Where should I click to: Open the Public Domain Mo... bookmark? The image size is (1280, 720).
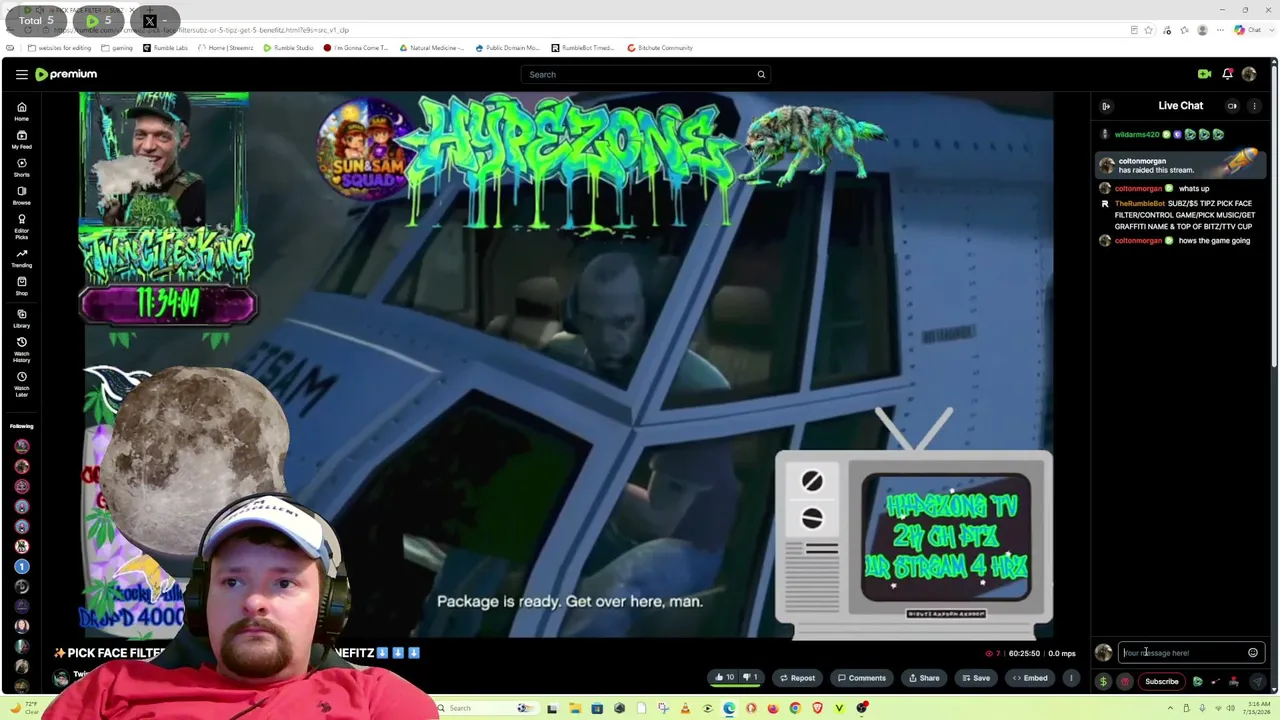pyautogui.click(x=508, y=48)
